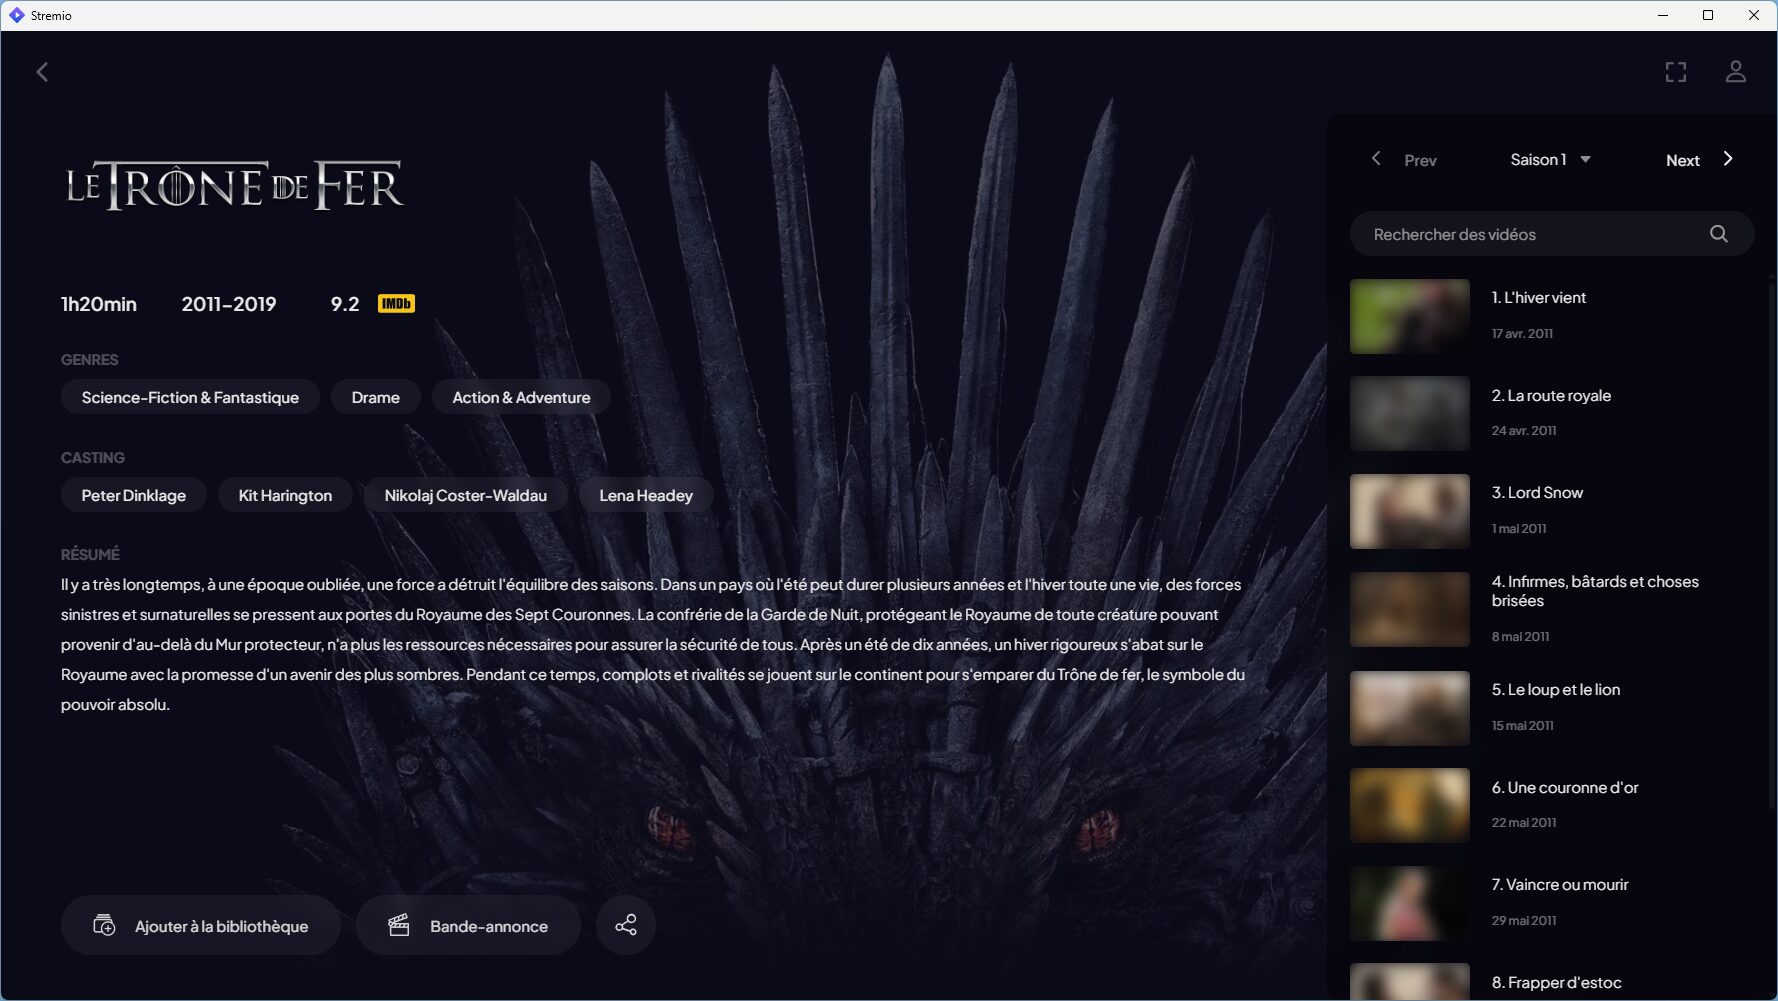Maximize the Stremio window
1778x1001 pixels.
(x=1708, y=15)
